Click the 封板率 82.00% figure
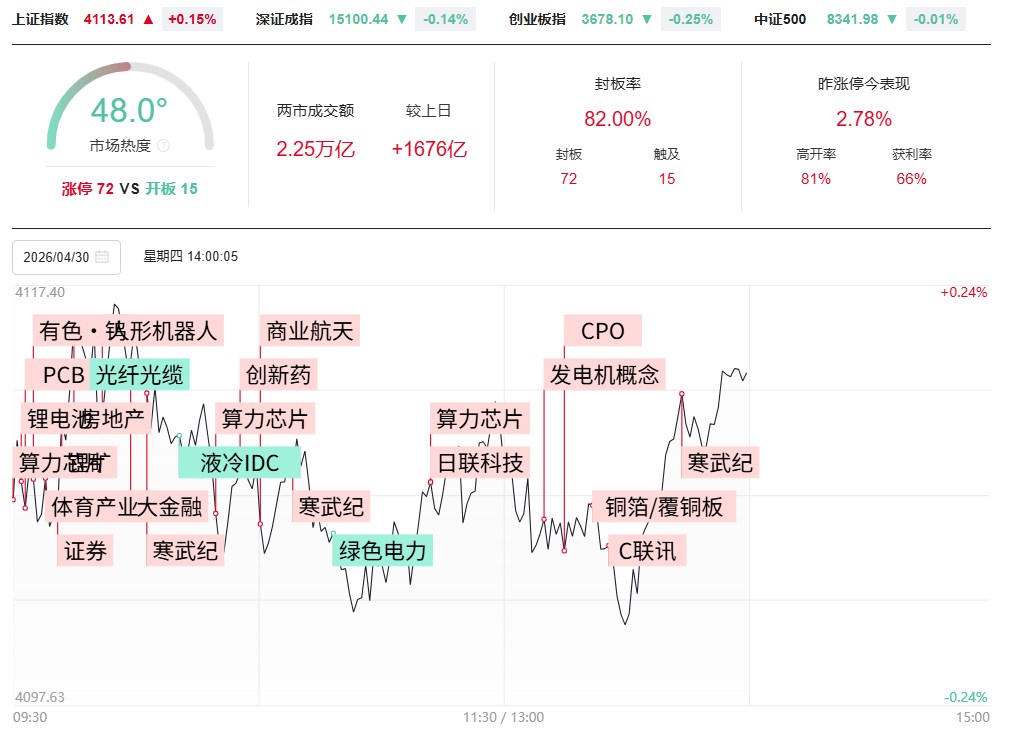The image size is (1014, 735). click(x=617, y=119)
